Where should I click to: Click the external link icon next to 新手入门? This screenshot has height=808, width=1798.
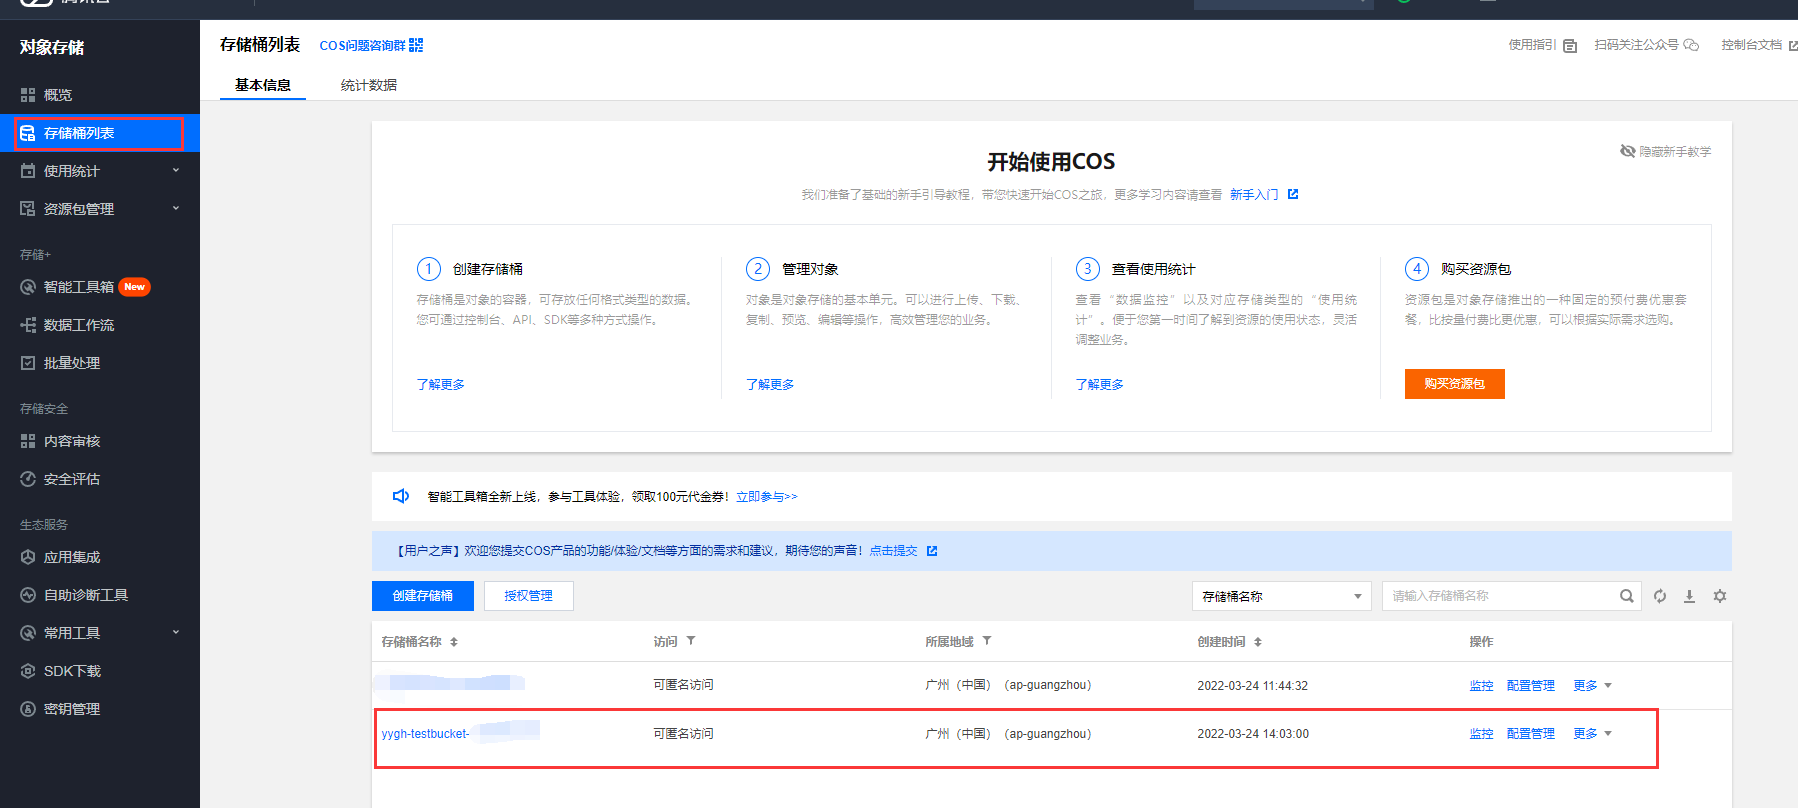[x=1293, y=194]
